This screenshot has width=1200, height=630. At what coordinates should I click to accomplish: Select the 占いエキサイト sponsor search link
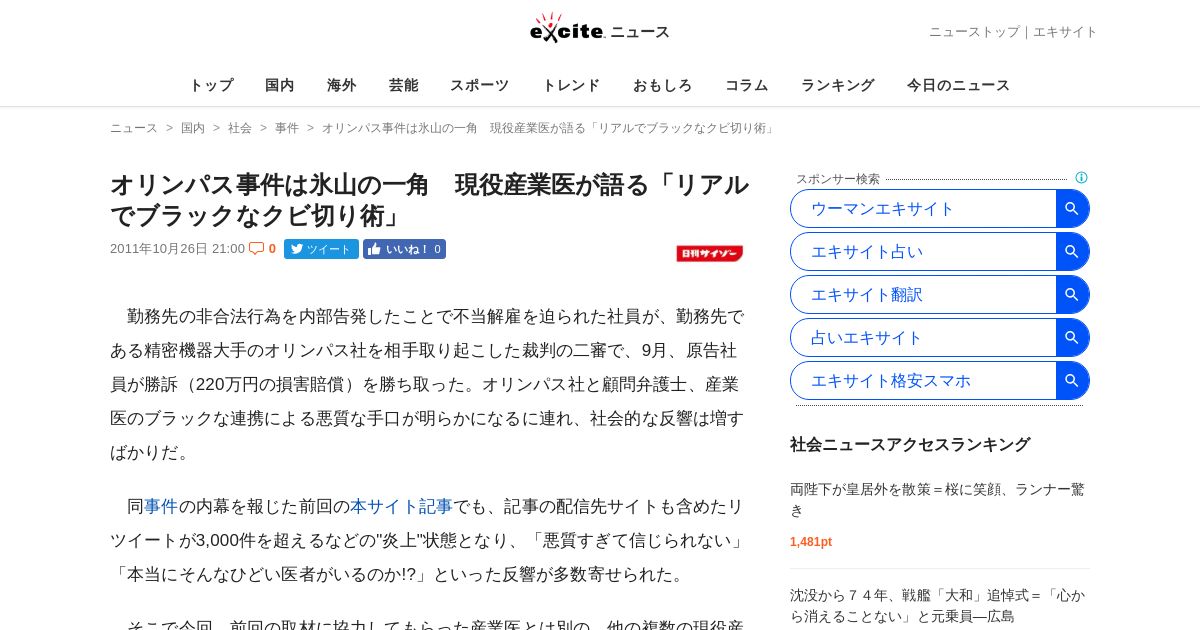coord(867,338)
